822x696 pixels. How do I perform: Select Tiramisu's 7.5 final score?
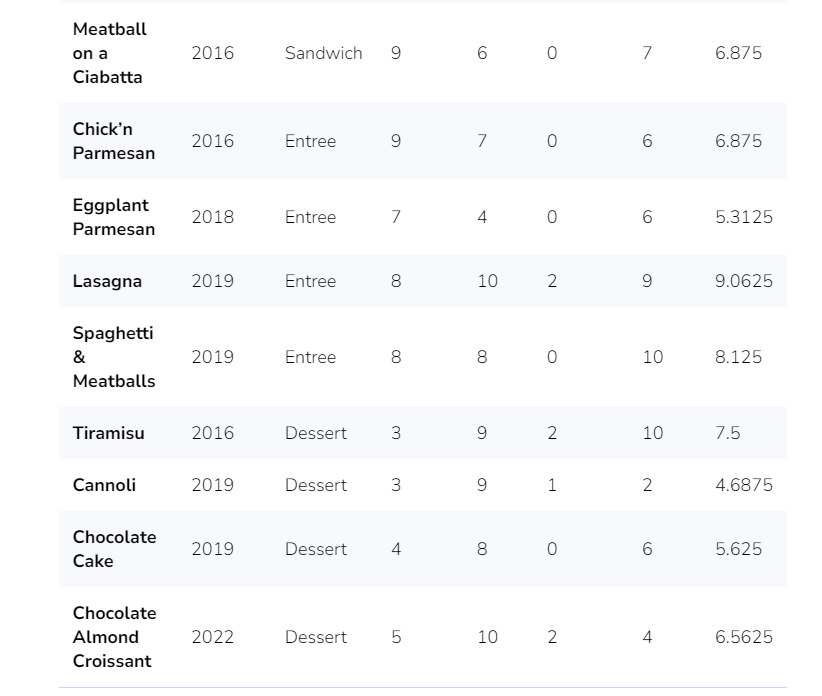[x=727, y=433]
